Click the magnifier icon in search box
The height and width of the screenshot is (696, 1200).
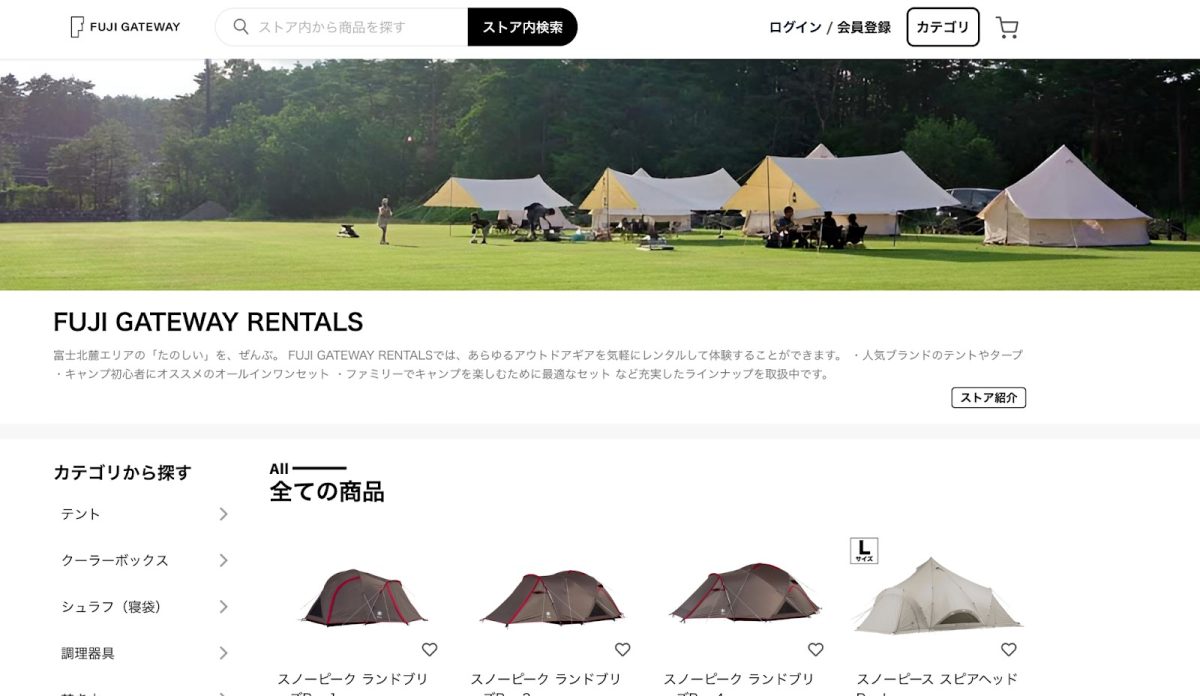coord(240,27)
